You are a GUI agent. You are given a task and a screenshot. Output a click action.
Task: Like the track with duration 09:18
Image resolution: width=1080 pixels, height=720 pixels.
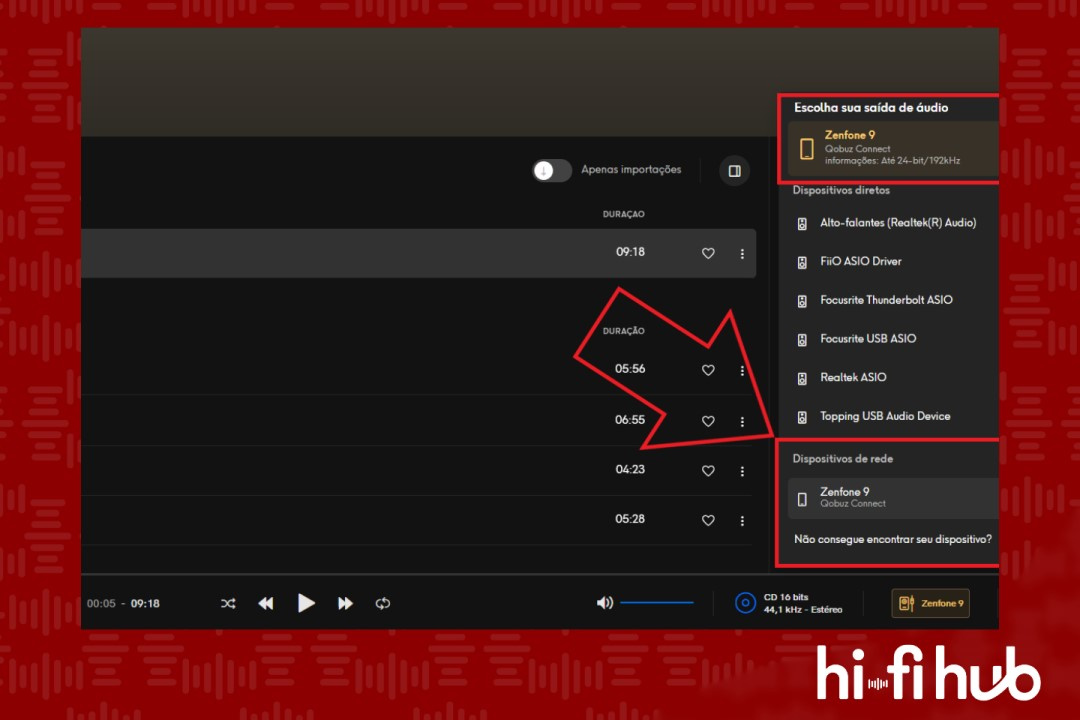click(x=708, y=254)
